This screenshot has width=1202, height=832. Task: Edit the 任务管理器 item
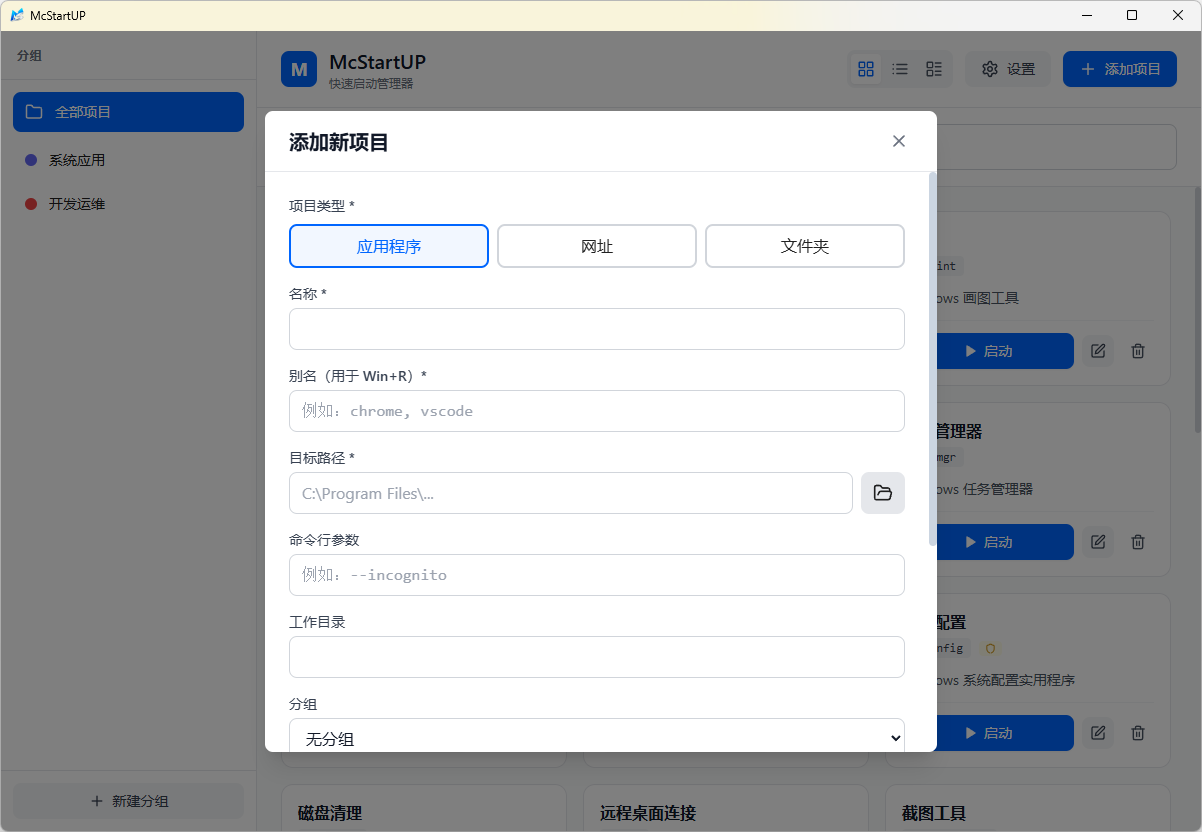point(1098,542)
